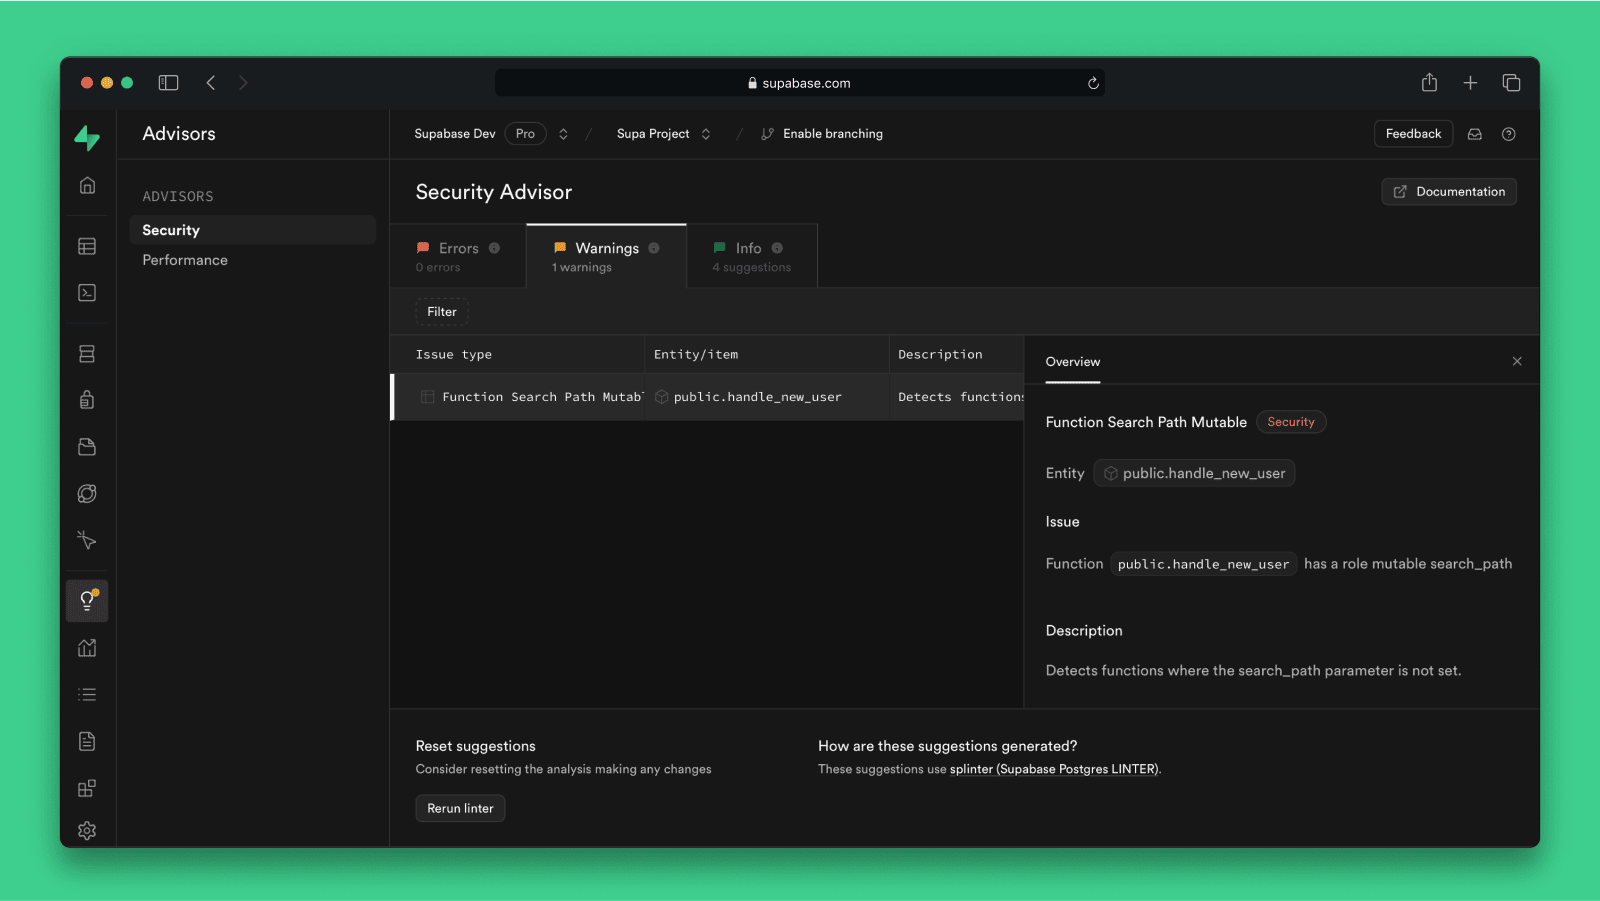The width and height of the screenshot is (1600, 901).
Task: Click the Rerun linter button
Action: [460, 808]
